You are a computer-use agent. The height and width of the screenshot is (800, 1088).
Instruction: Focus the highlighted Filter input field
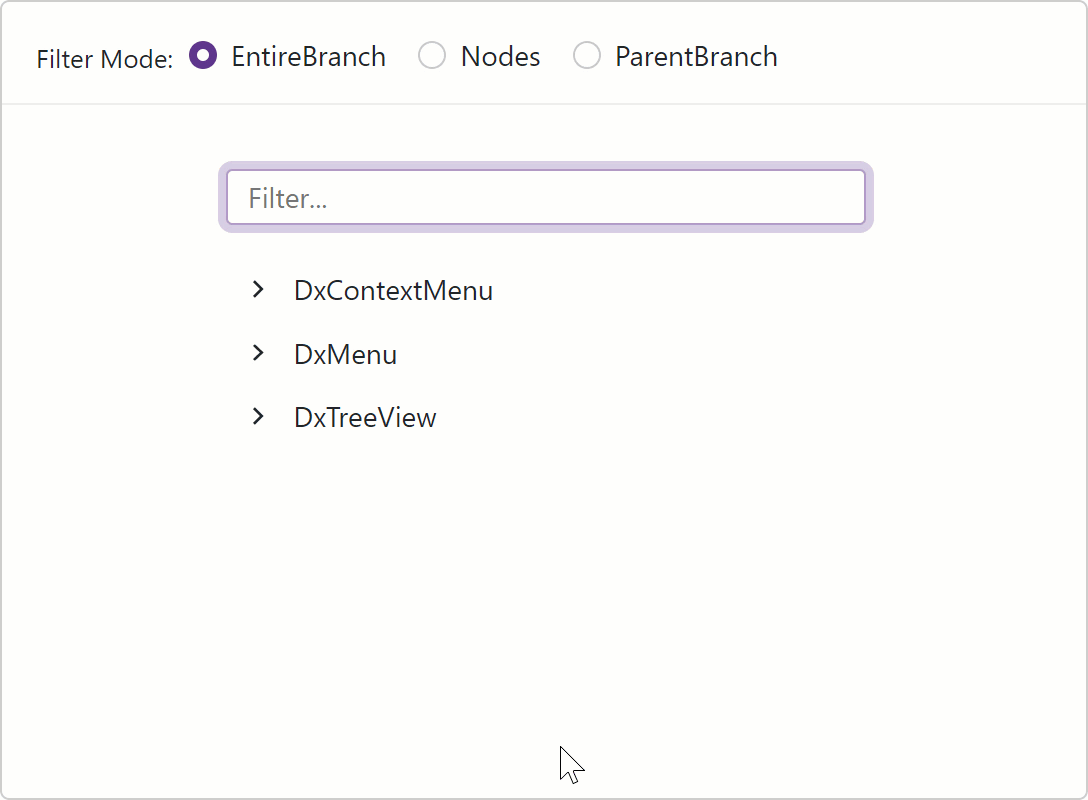[546, 197]
